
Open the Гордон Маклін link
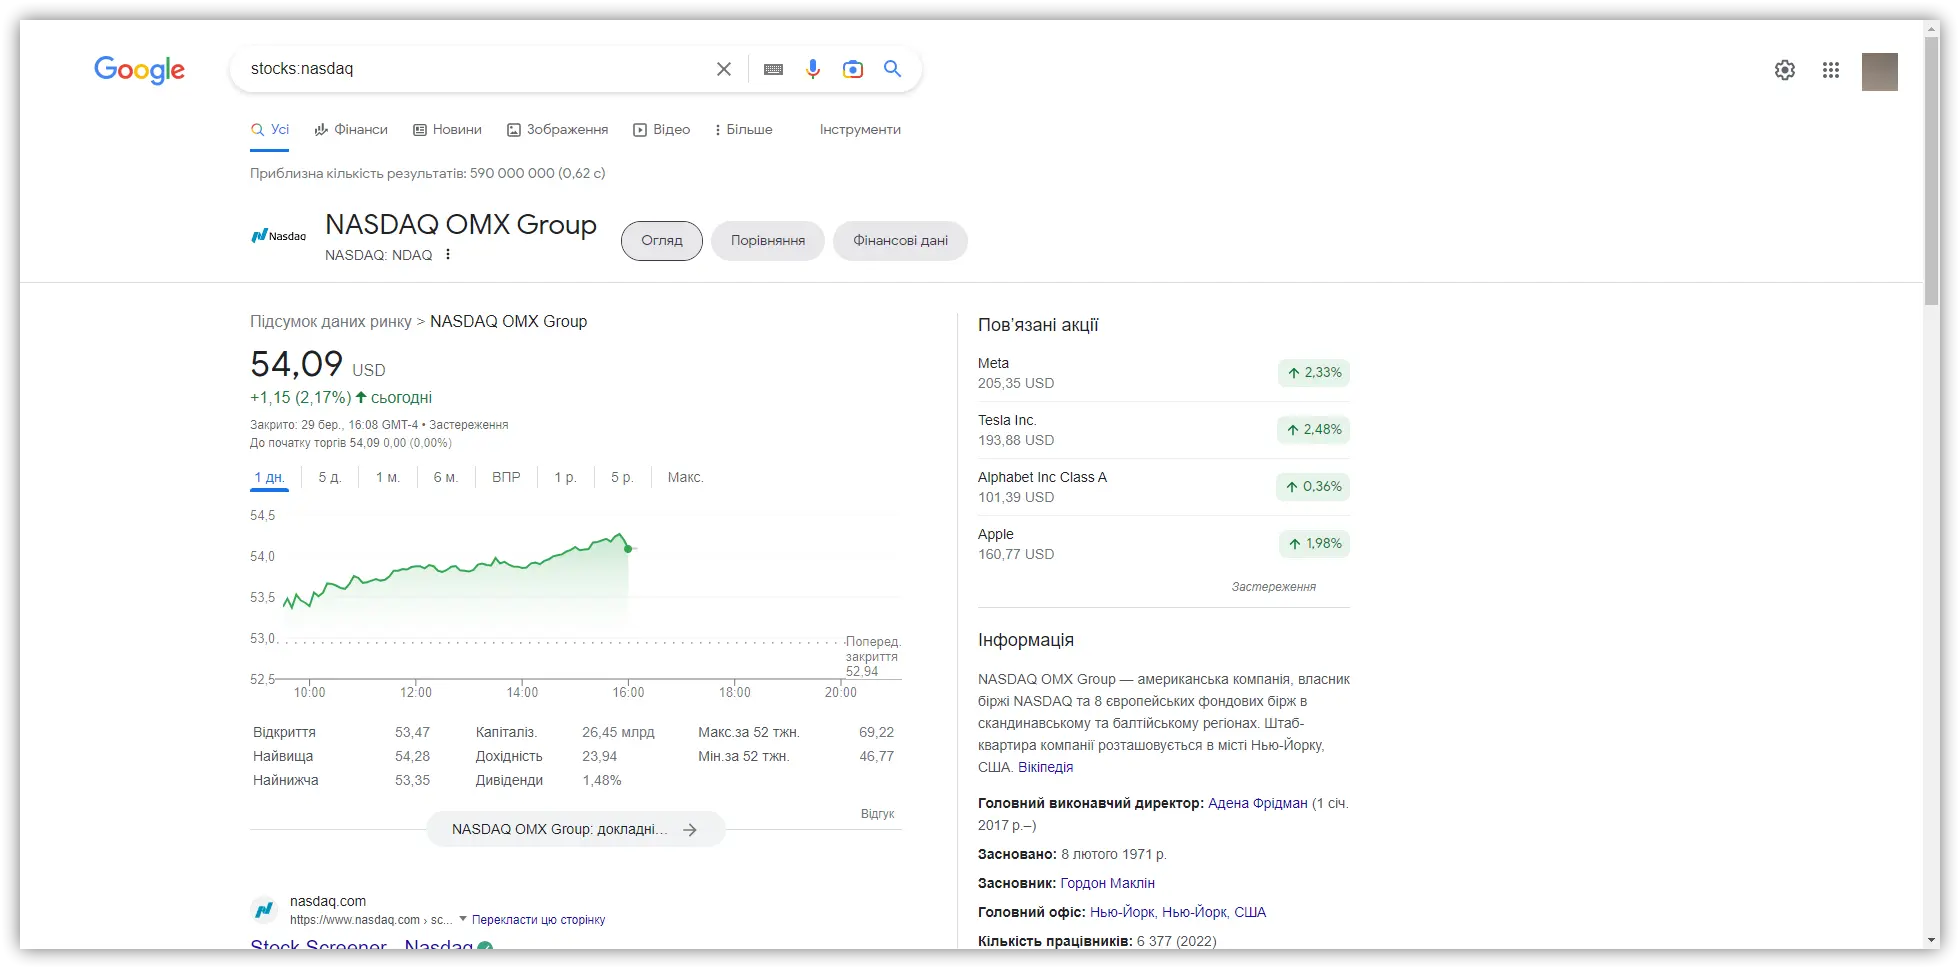point(1107,884)
